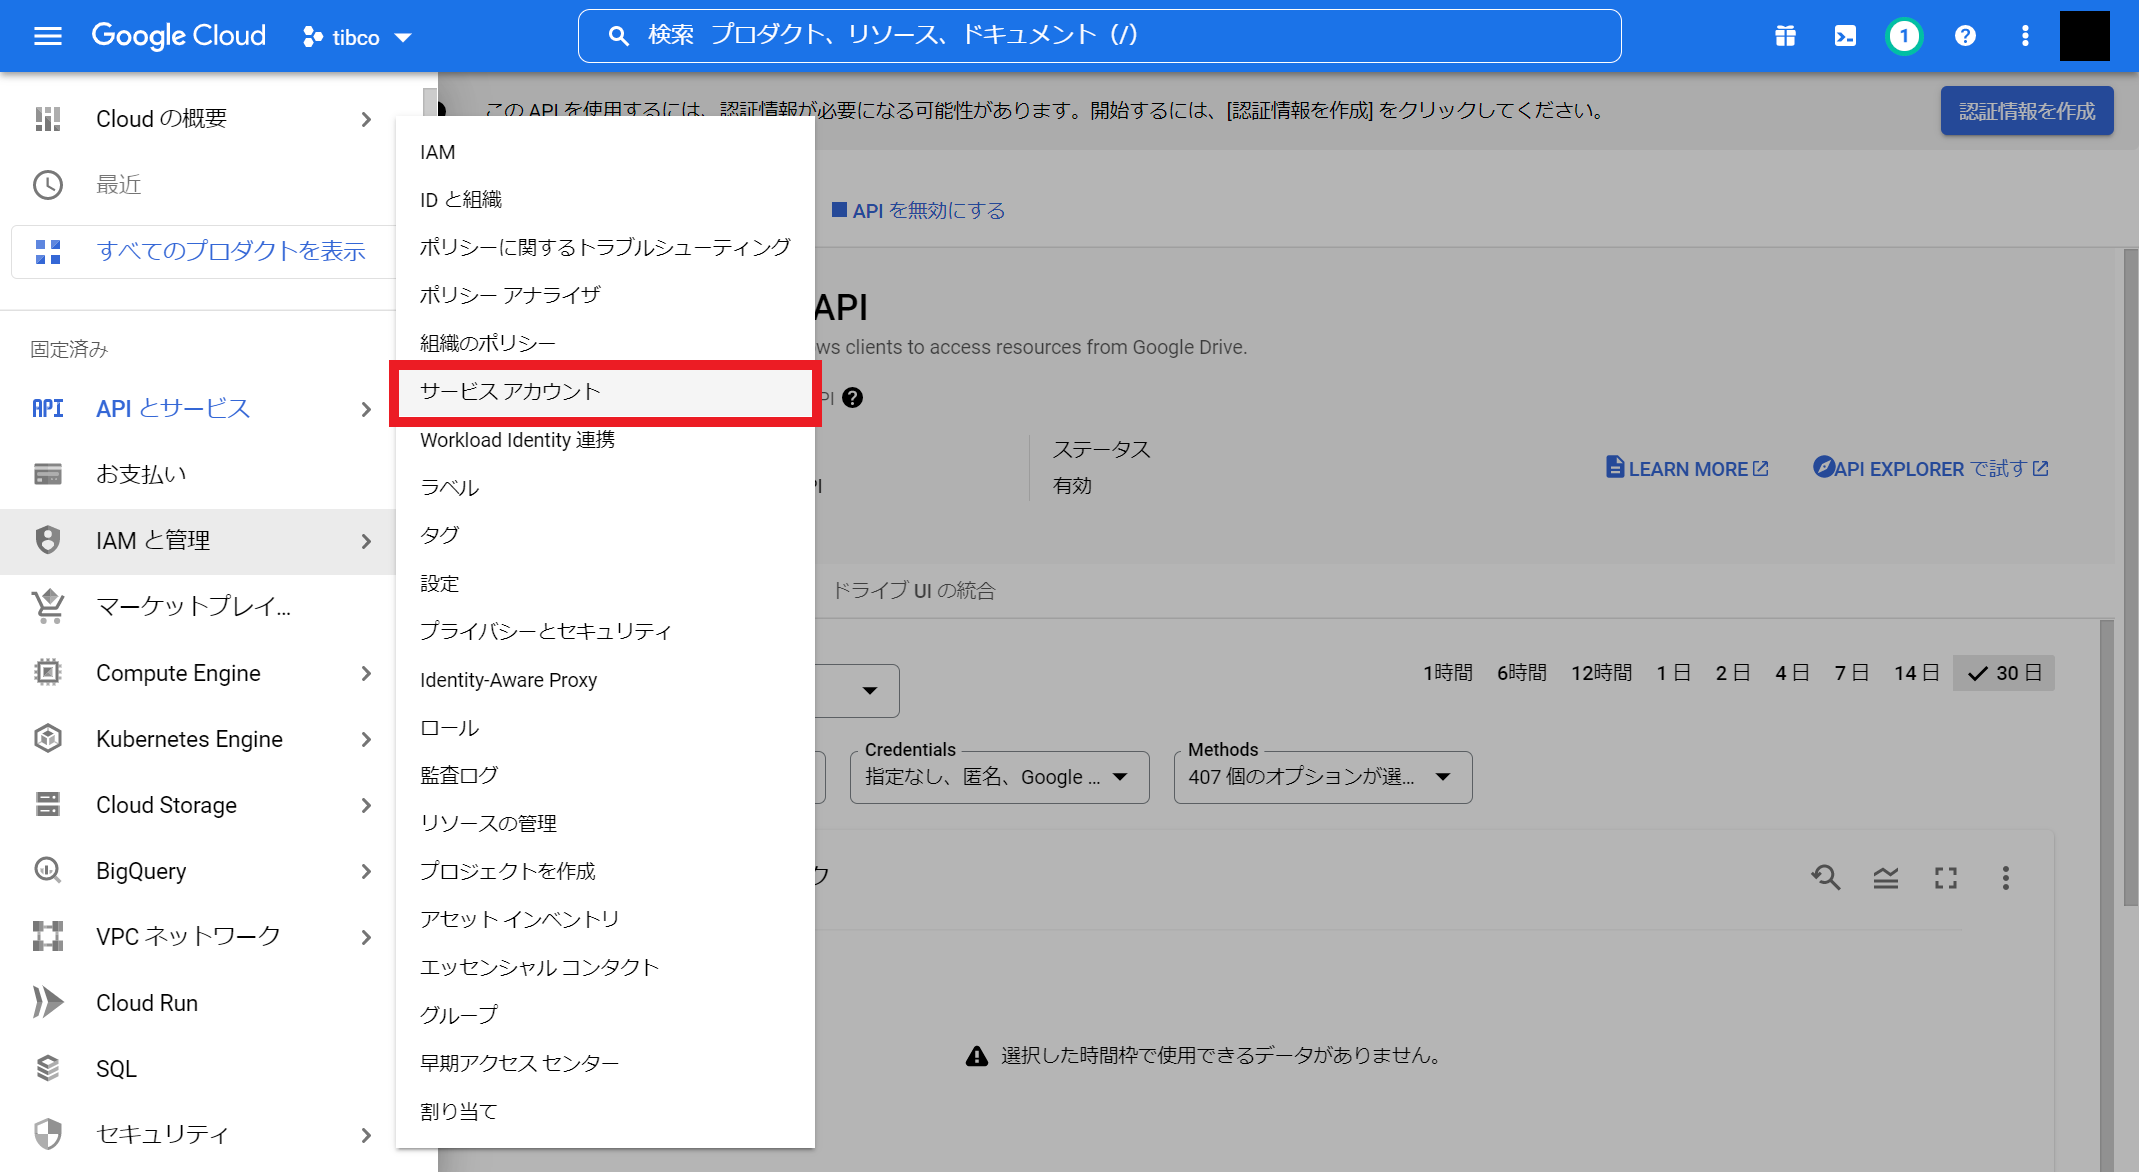Open API とサービス in sidebar
This screenshot has width=2139, height=1172.
point(172,408)
